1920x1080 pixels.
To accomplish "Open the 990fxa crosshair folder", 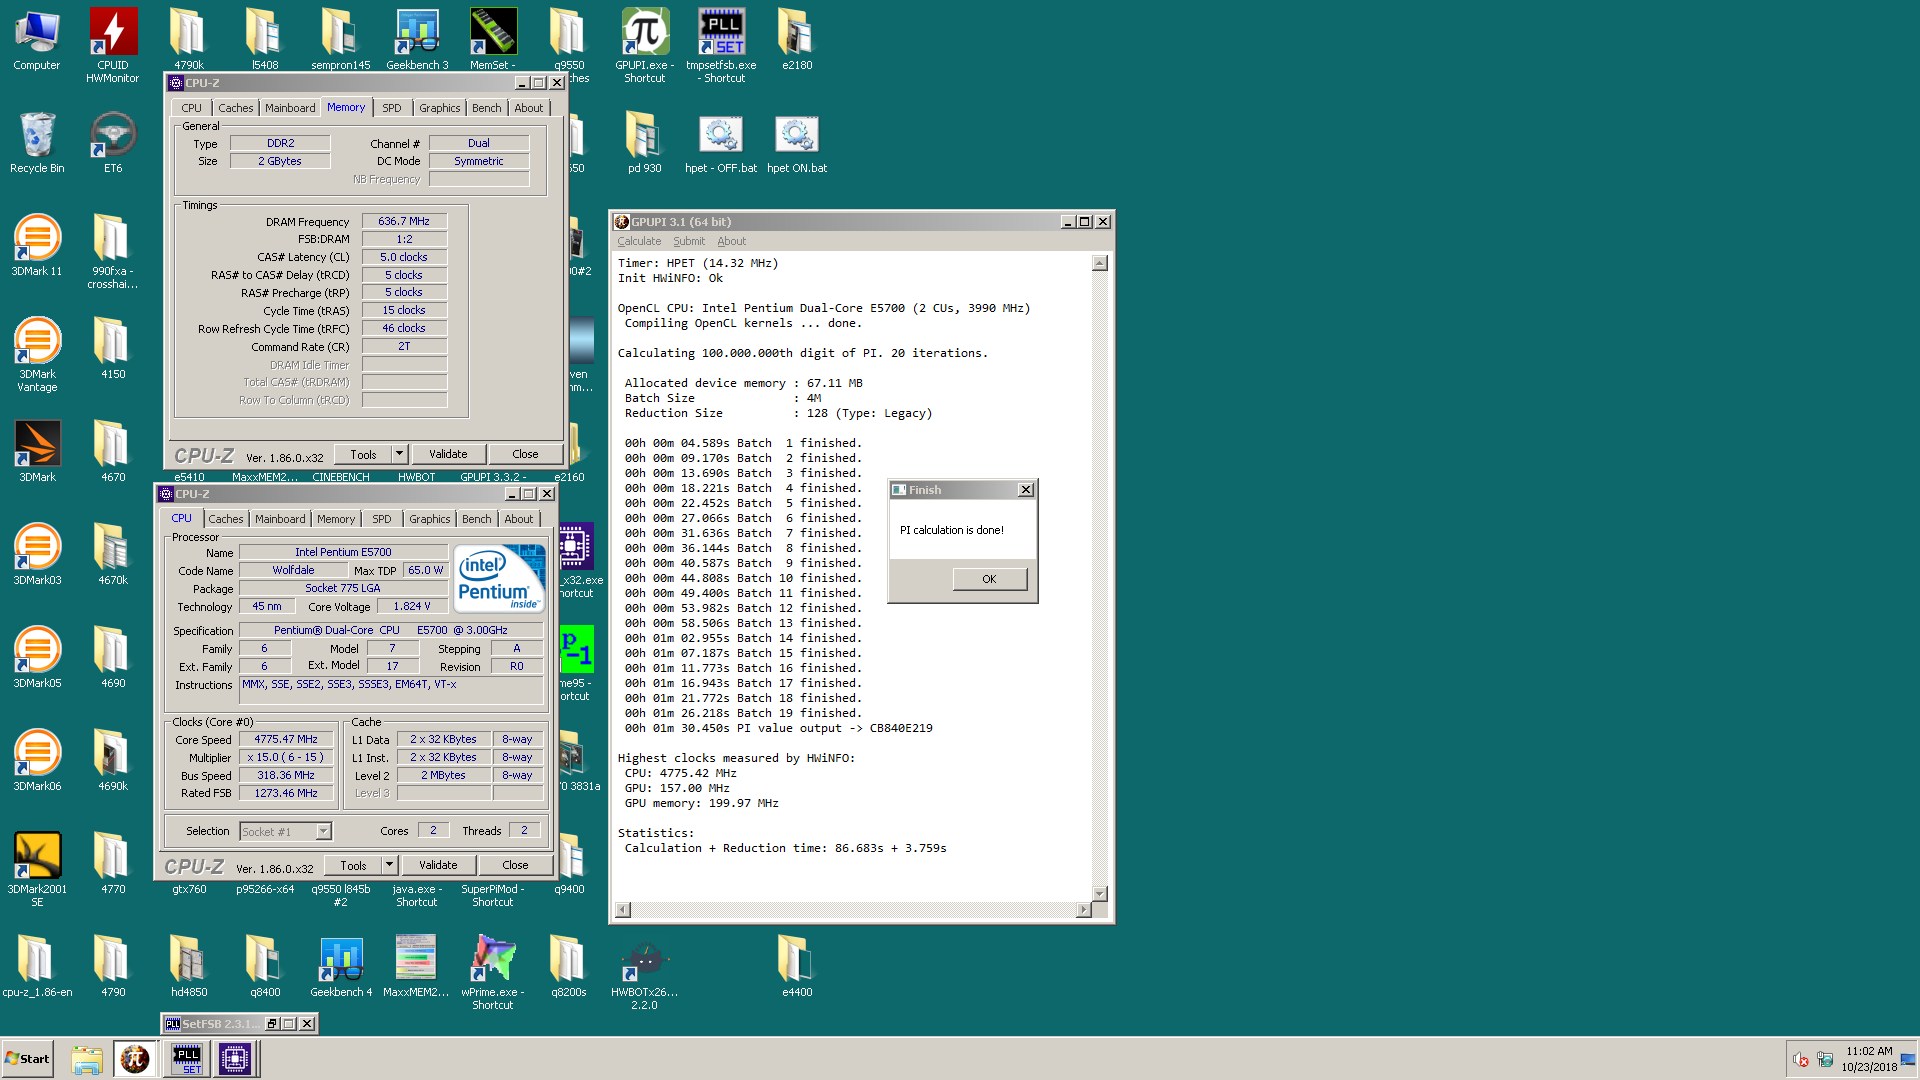I will point(113,252).
